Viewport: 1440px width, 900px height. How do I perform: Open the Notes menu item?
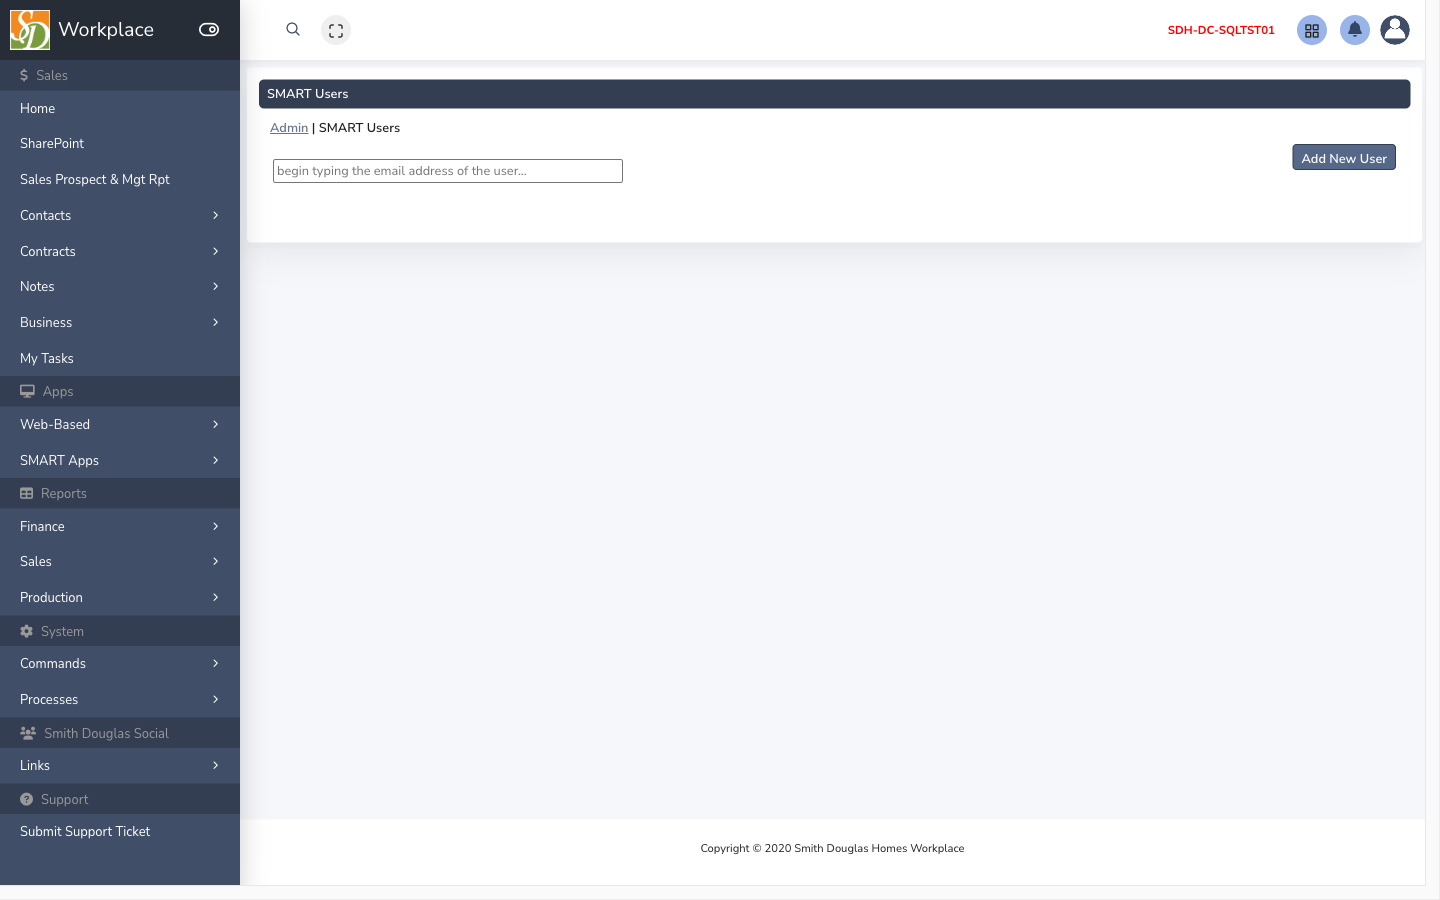tap(120, 286)
